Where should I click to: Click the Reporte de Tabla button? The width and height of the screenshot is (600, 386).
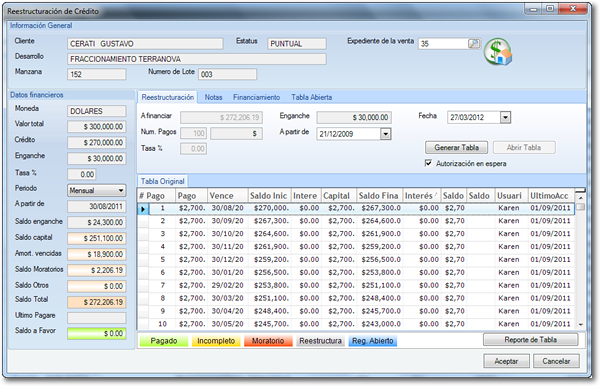pos(530,340)
